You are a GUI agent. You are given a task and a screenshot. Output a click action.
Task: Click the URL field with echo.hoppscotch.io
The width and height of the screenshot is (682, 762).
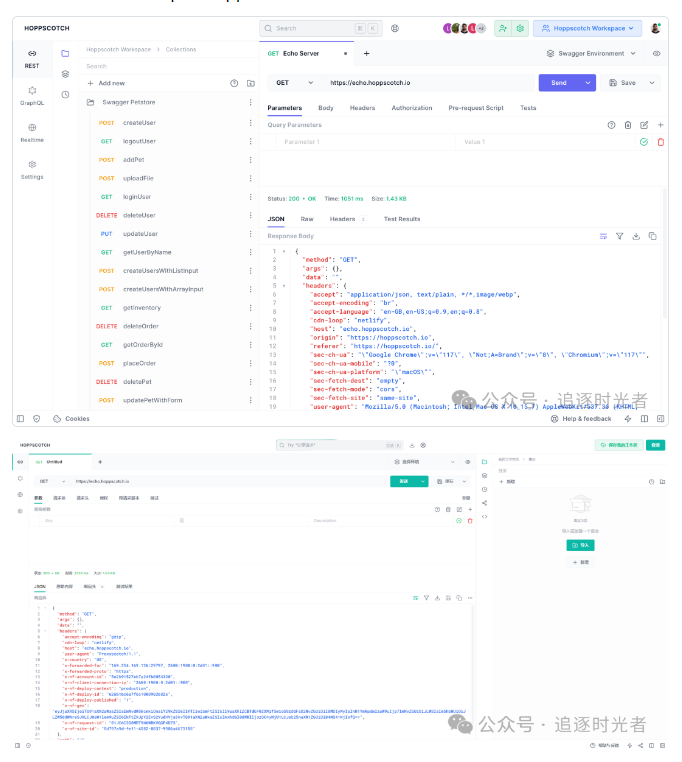(x=428, y=83)
